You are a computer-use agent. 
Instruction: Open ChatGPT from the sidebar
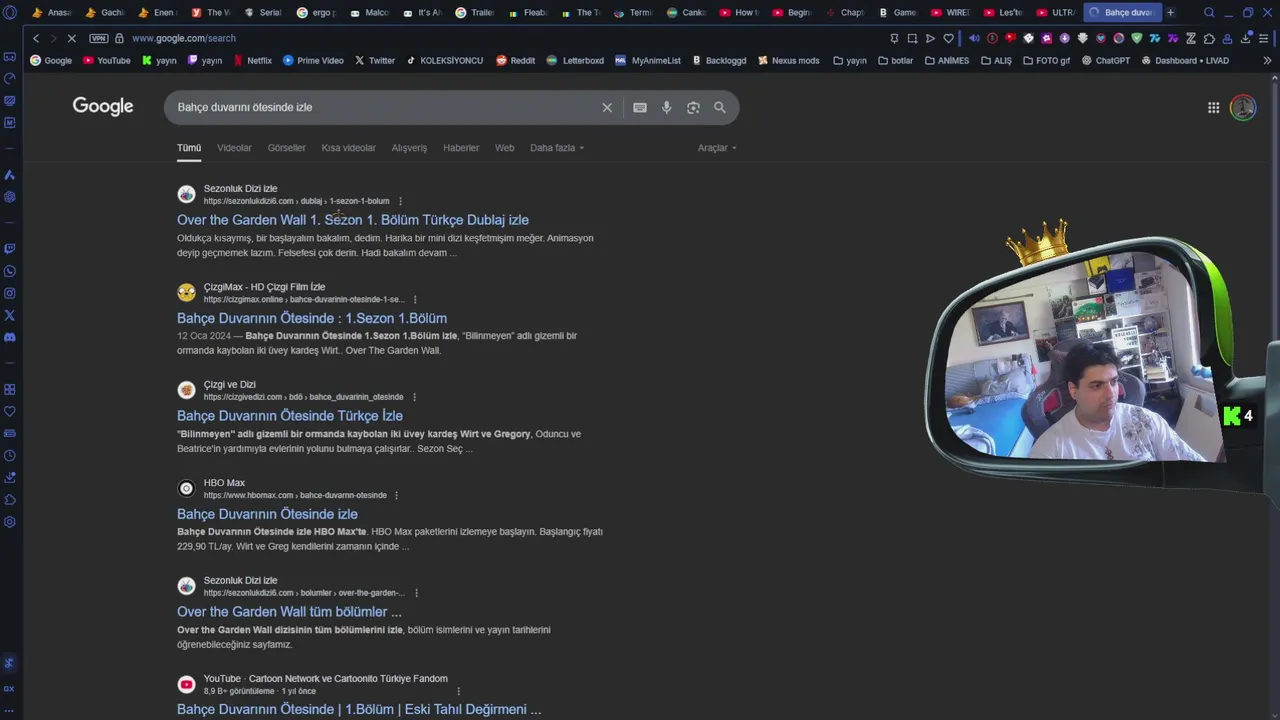click(10, 197)
